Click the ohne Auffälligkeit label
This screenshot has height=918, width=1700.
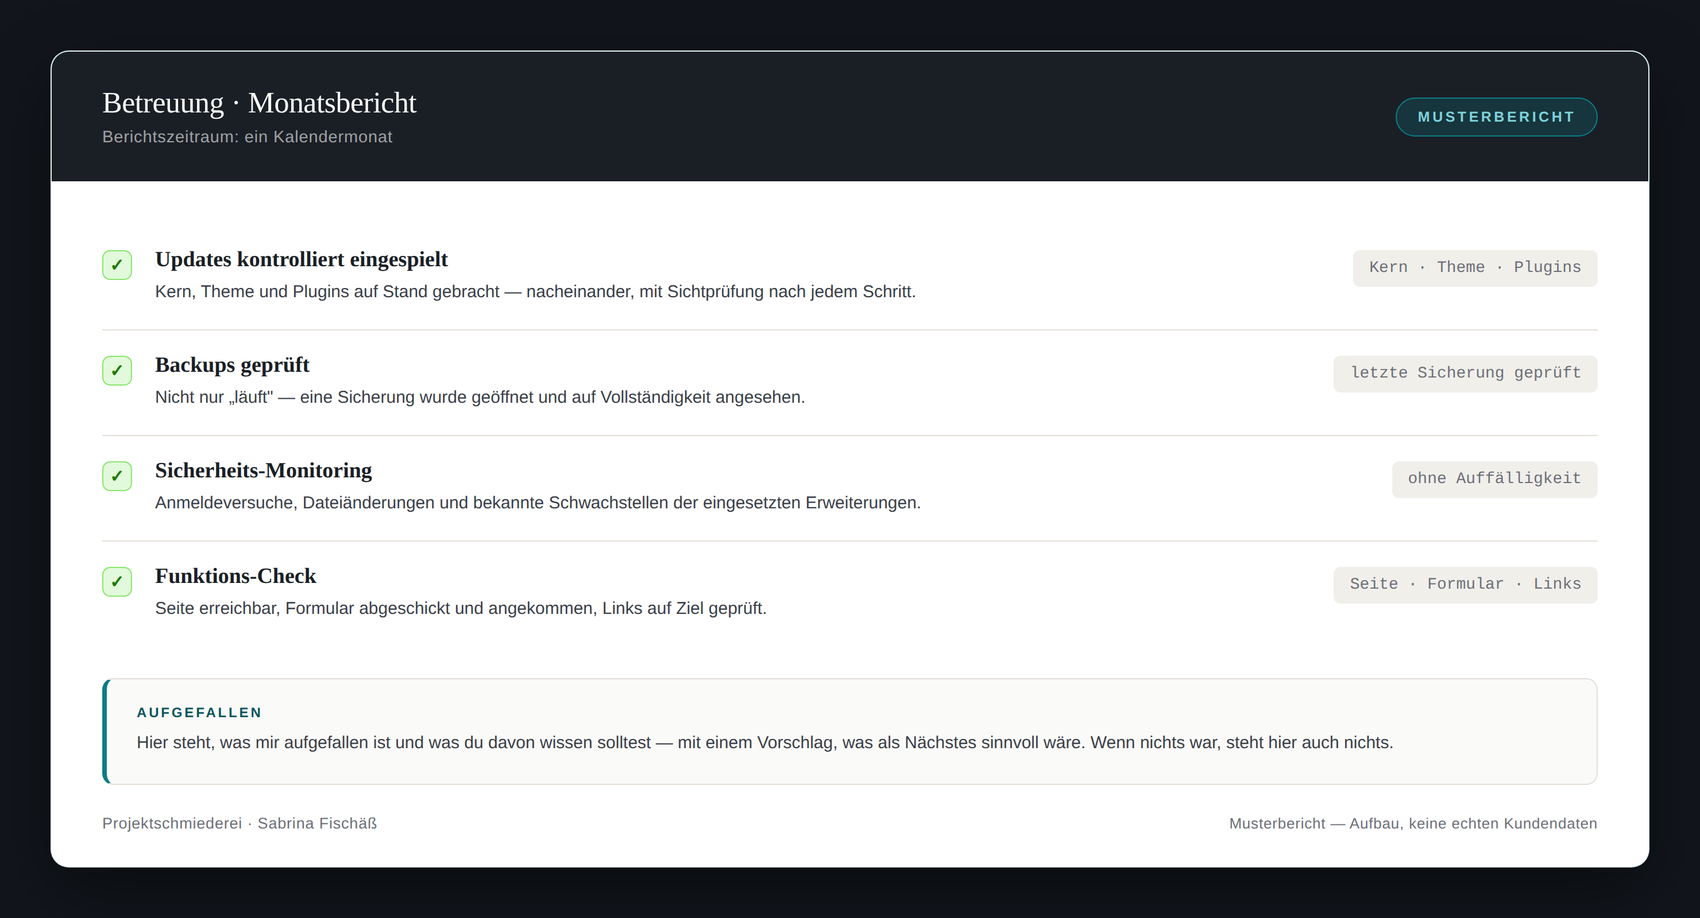click(x=1494, y=479)
